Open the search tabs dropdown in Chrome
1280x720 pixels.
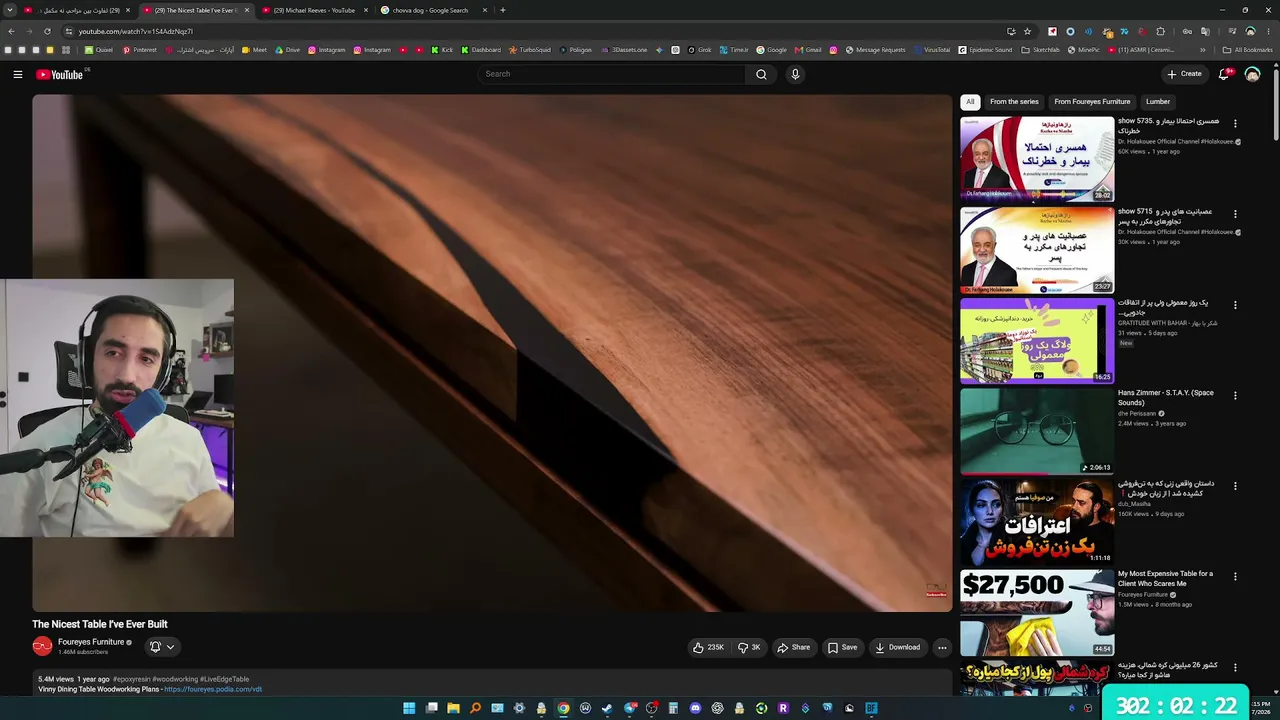point(10,10)
